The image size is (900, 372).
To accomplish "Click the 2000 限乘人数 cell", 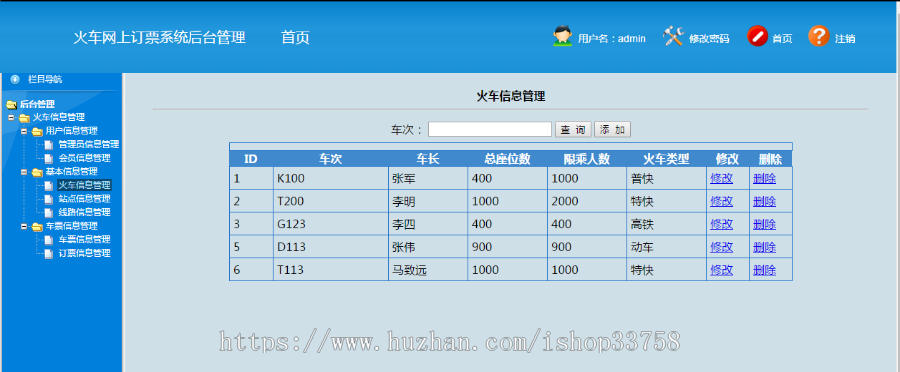I will tap(587, 202).
